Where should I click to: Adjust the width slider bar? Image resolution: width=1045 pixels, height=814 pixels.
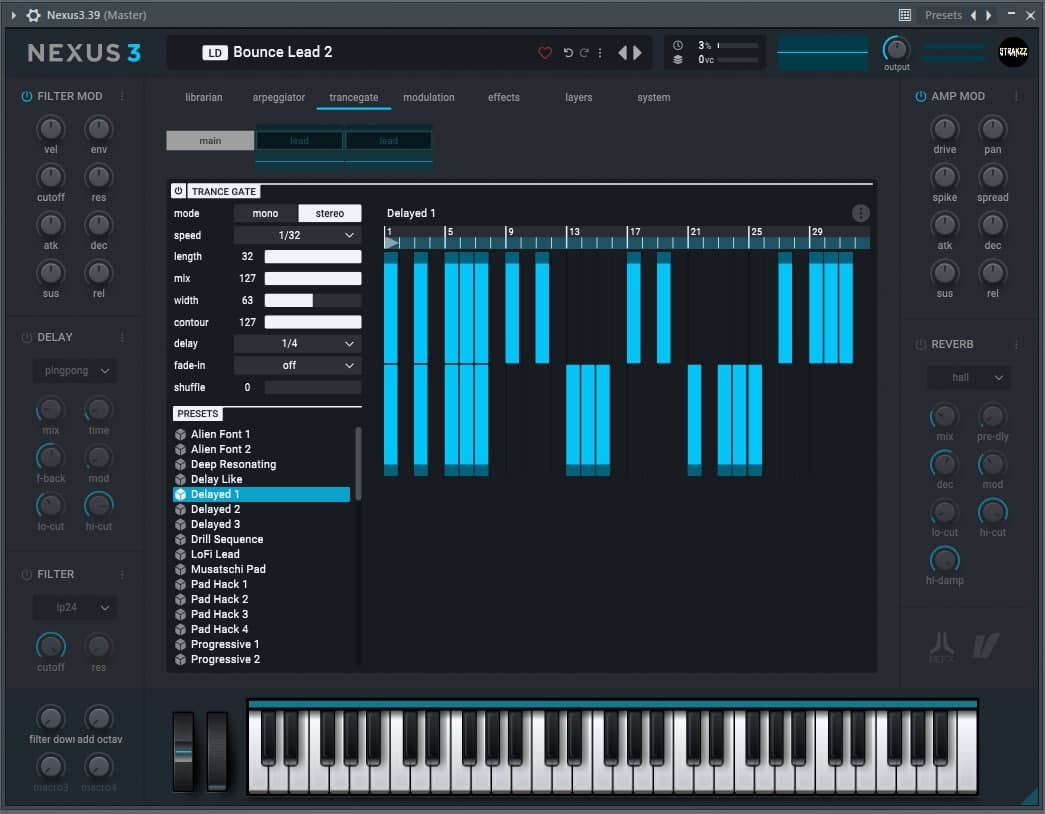point(313,300)
